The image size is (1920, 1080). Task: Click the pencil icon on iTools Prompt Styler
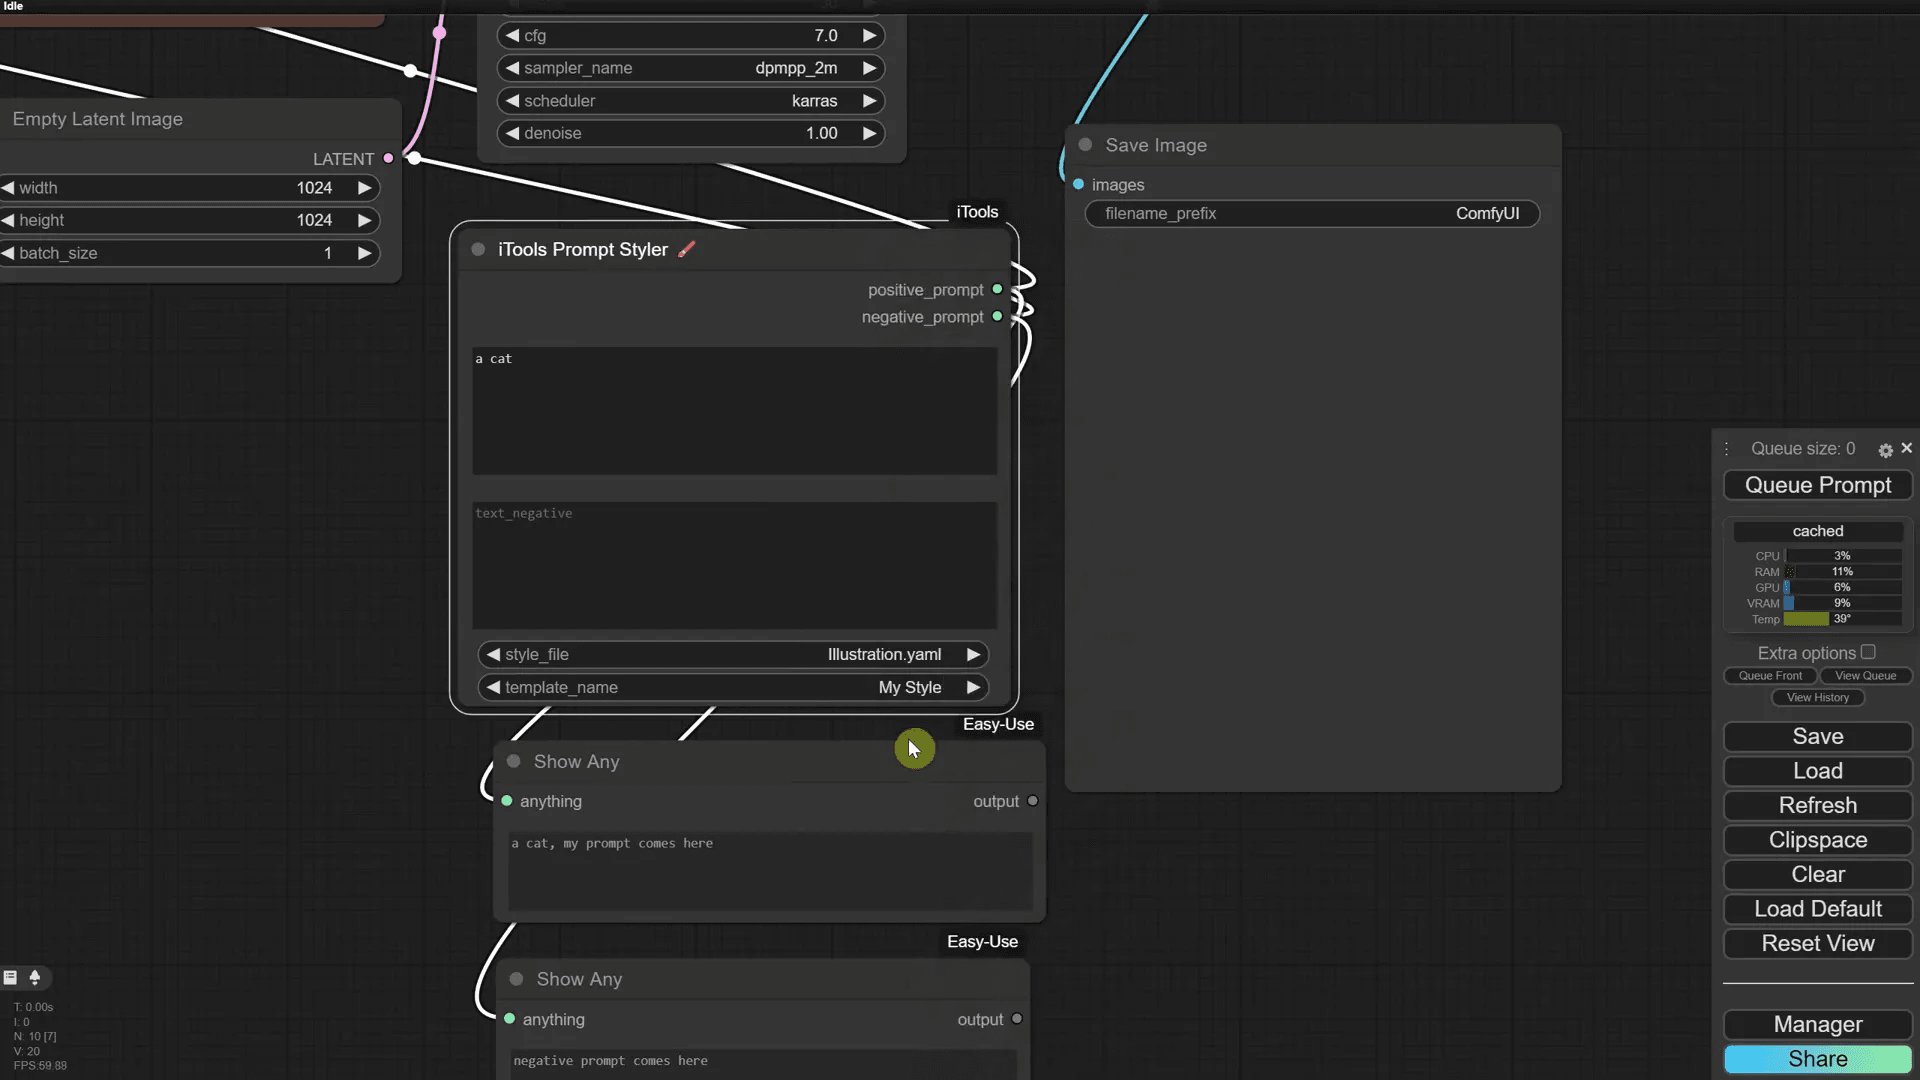pyautogui.click(x=687, y=250)
